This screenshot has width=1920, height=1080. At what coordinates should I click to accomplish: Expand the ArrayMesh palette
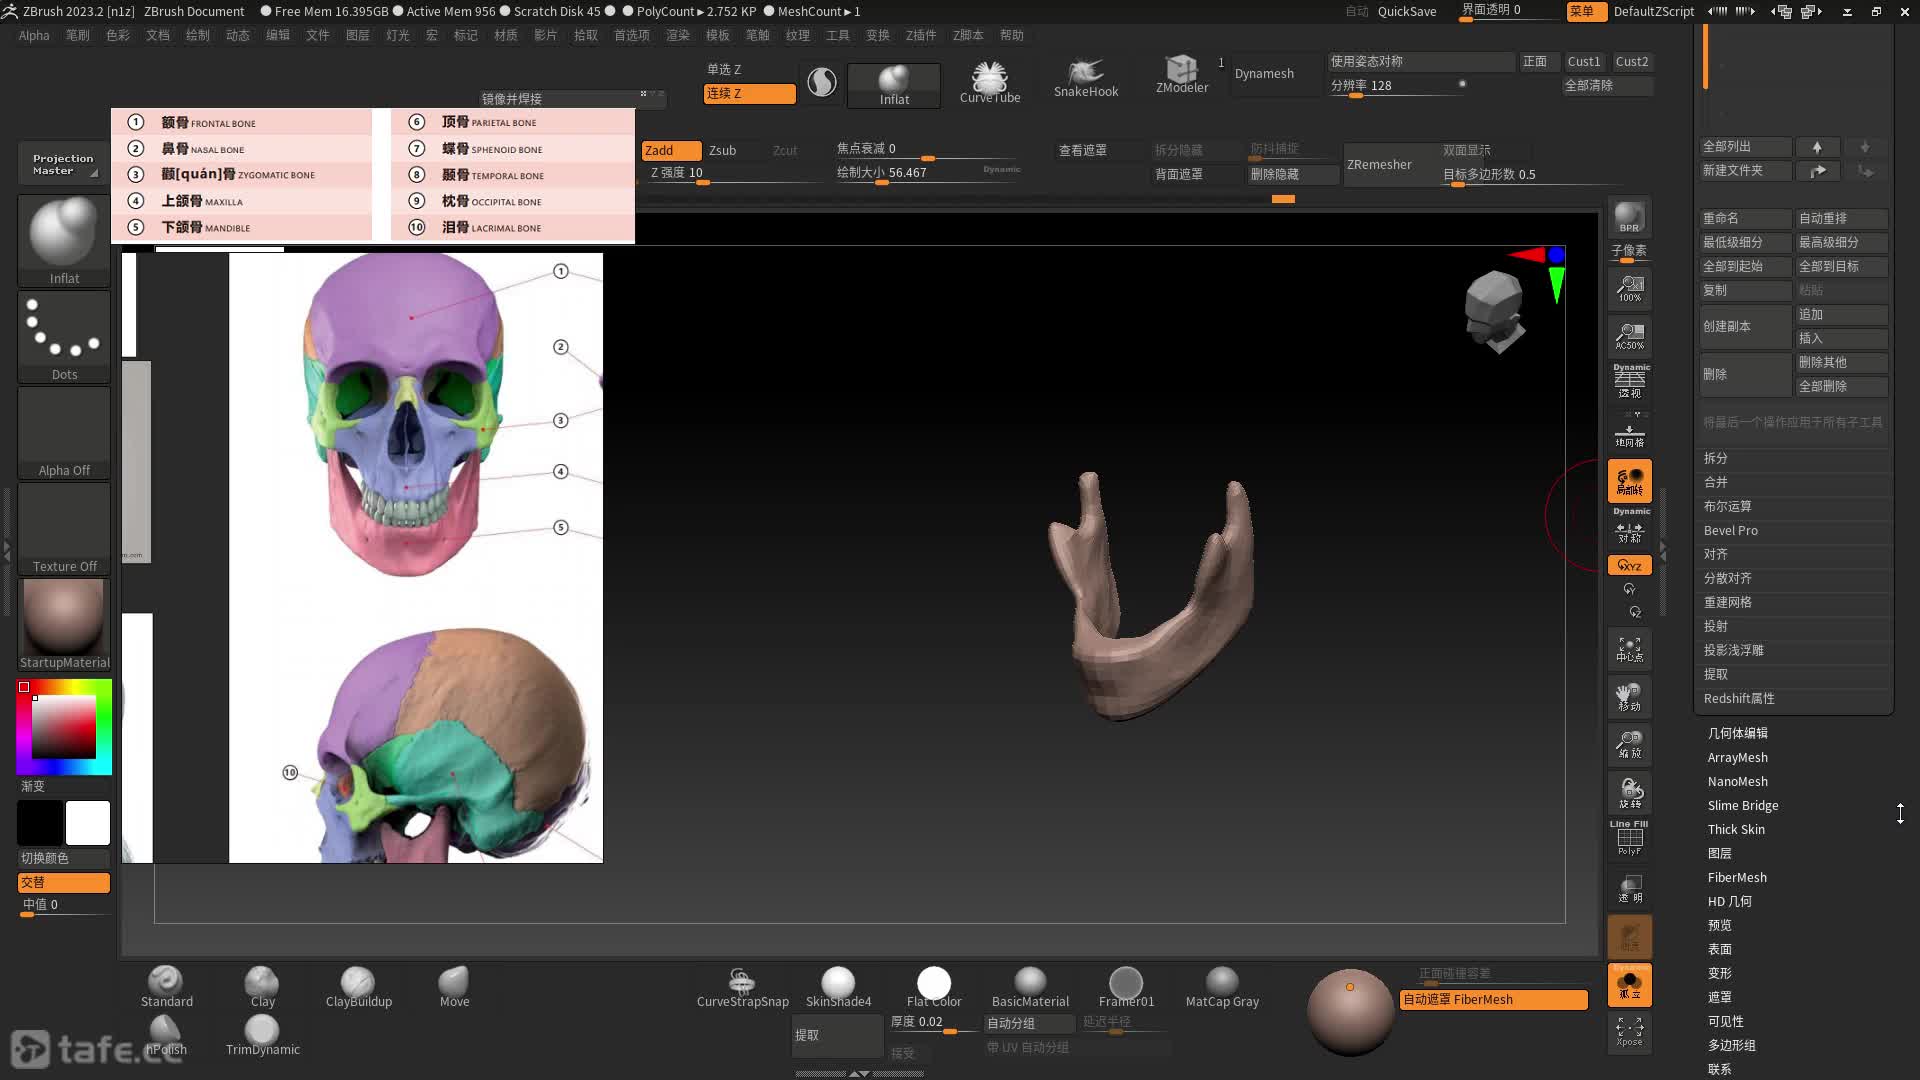[x=1738, y=757]
